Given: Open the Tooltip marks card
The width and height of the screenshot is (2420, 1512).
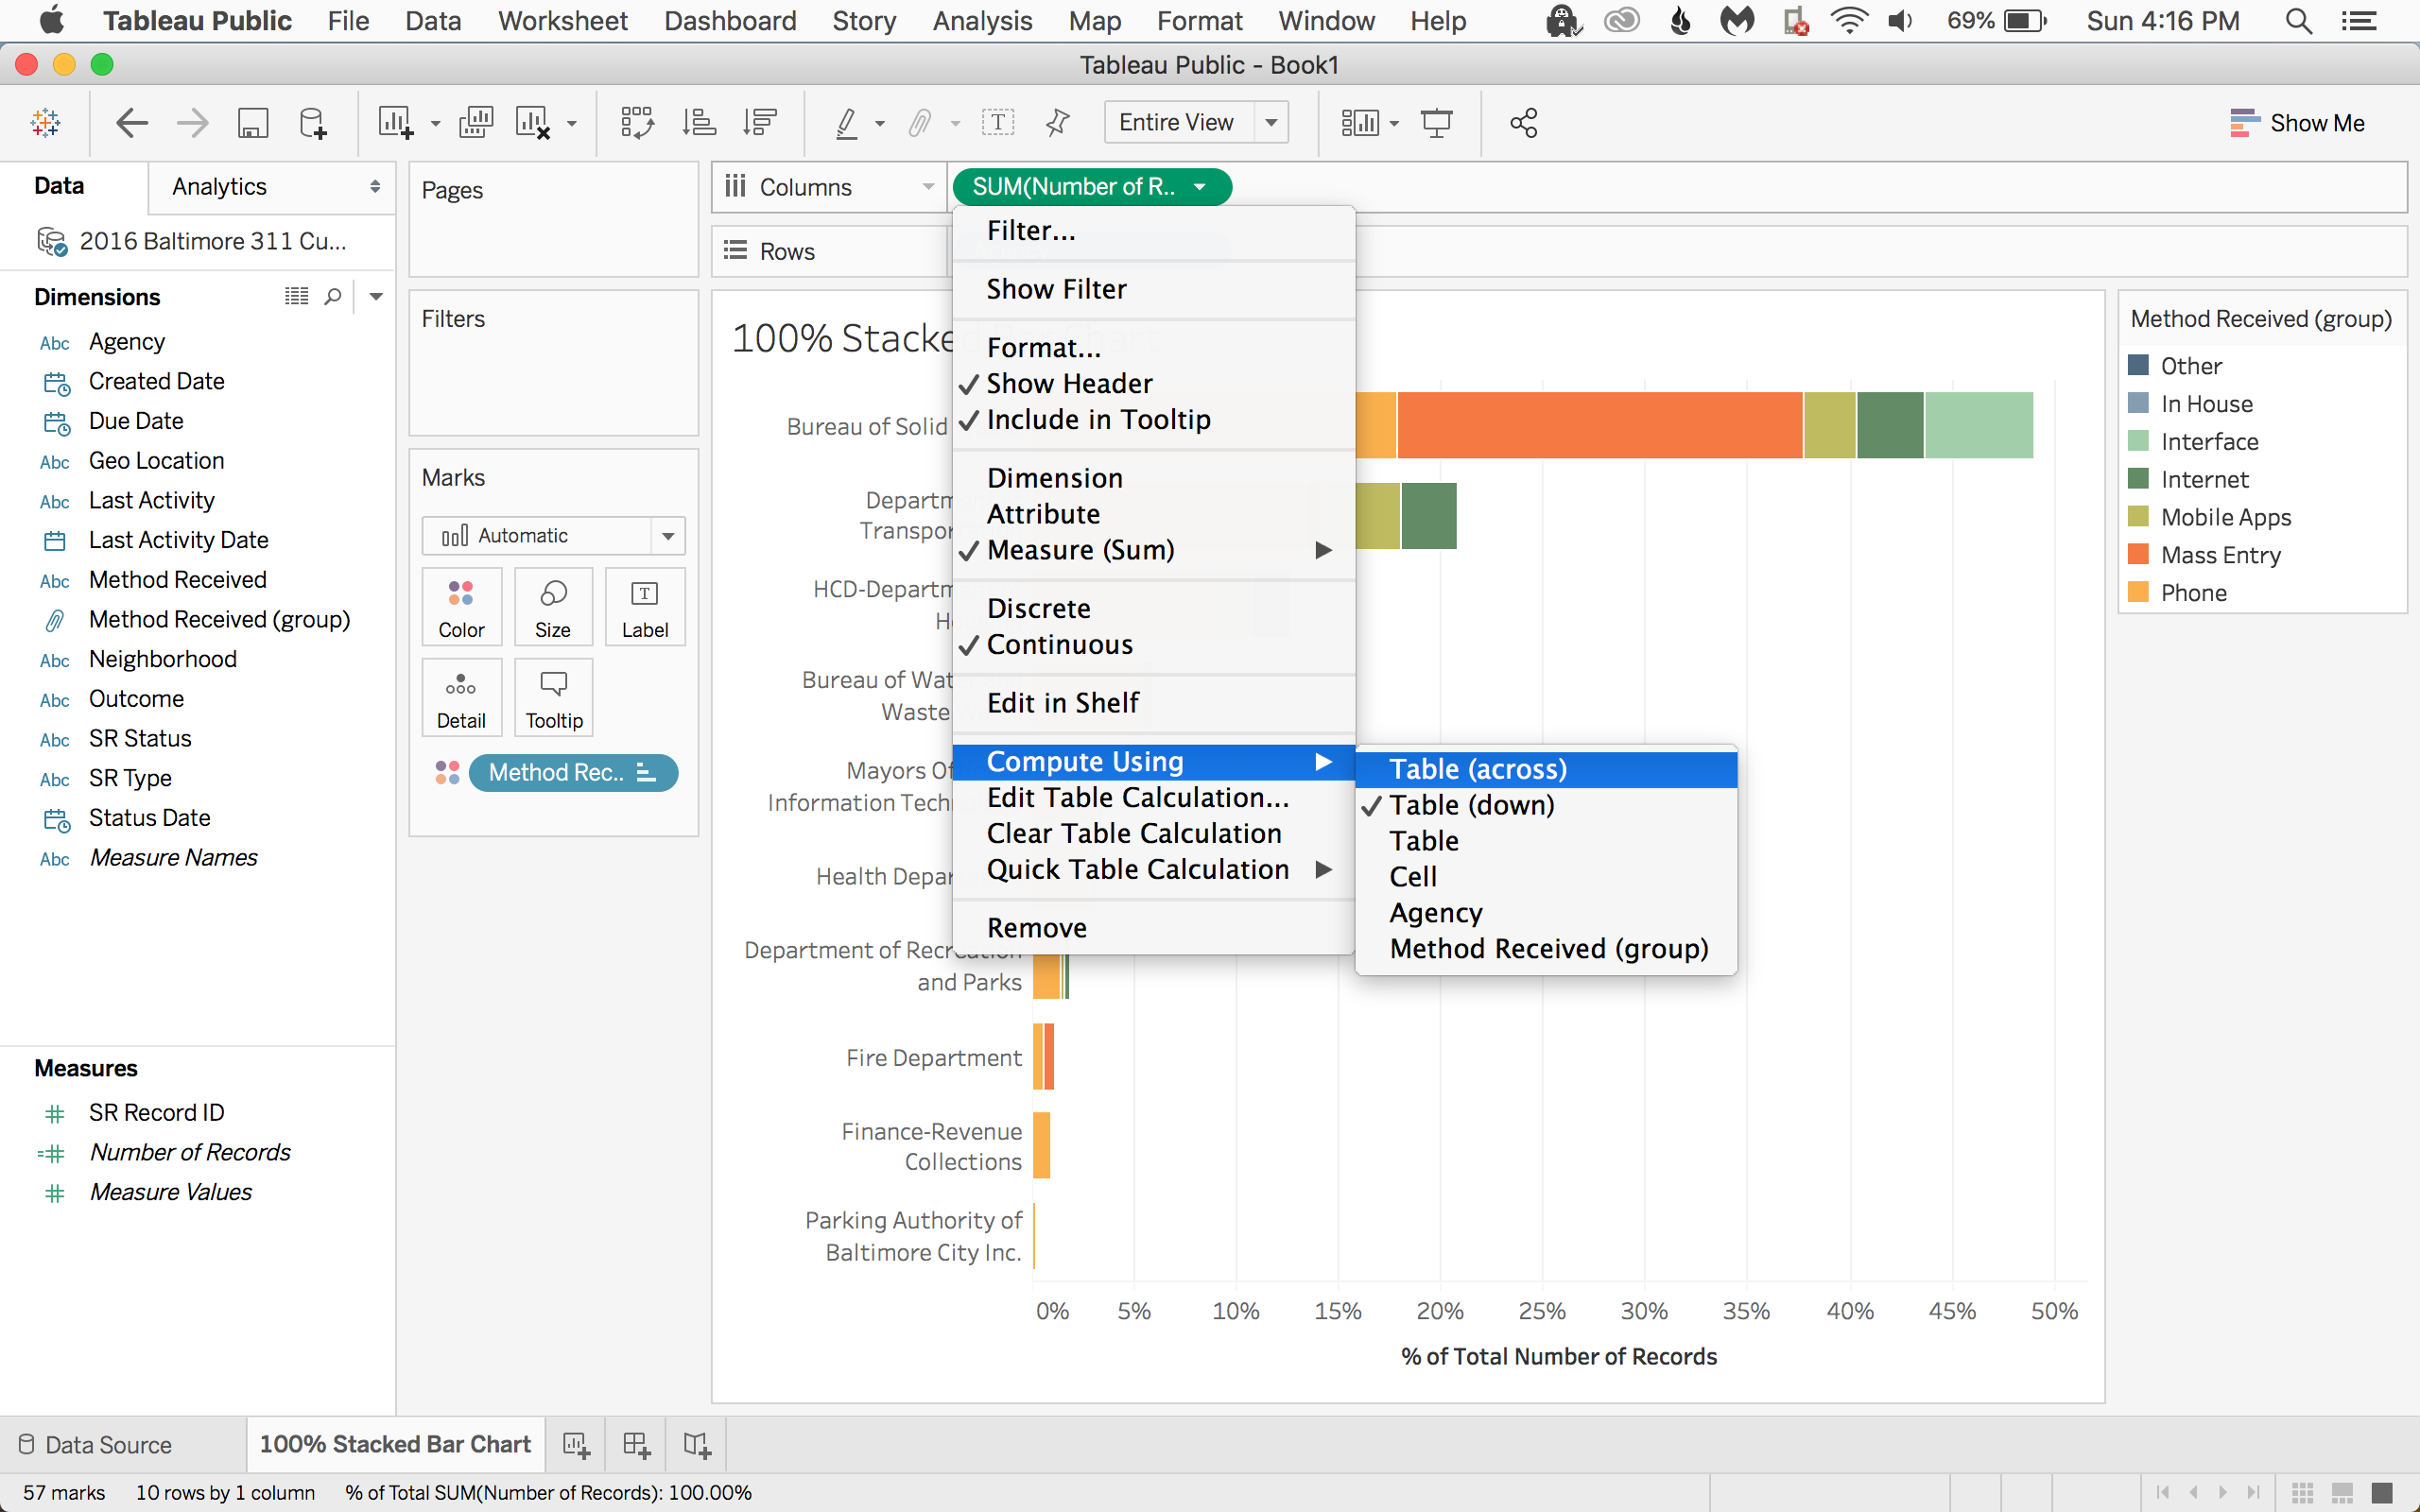Looking at the screenshot, I should tap(553, 698).
